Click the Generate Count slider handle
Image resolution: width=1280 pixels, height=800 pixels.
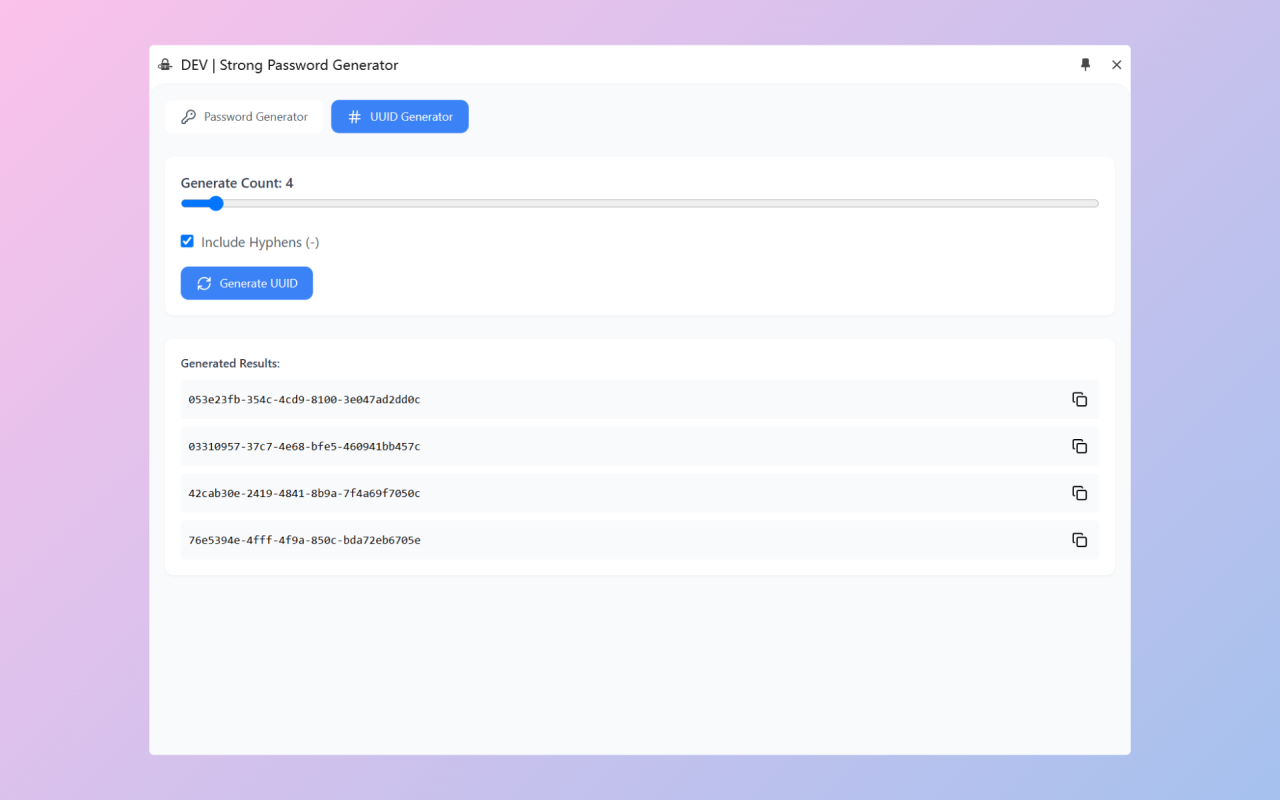pyautogui.click(x=216, y=203)
